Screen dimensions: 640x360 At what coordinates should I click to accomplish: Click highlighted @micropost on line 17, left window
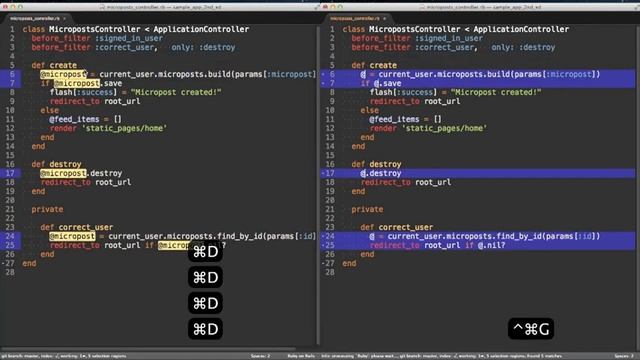[x=63, y=173]
